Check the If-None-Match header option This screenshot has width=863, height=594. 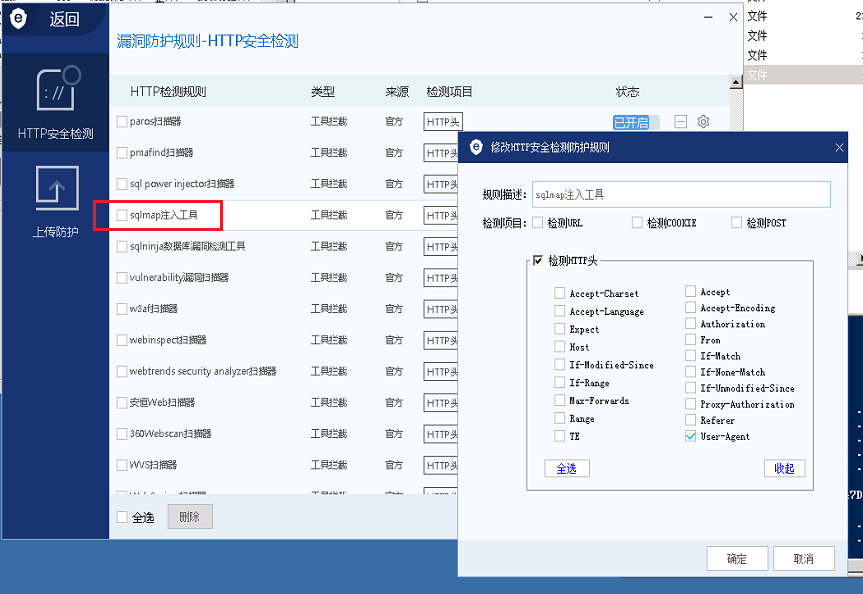click(691, 372)
